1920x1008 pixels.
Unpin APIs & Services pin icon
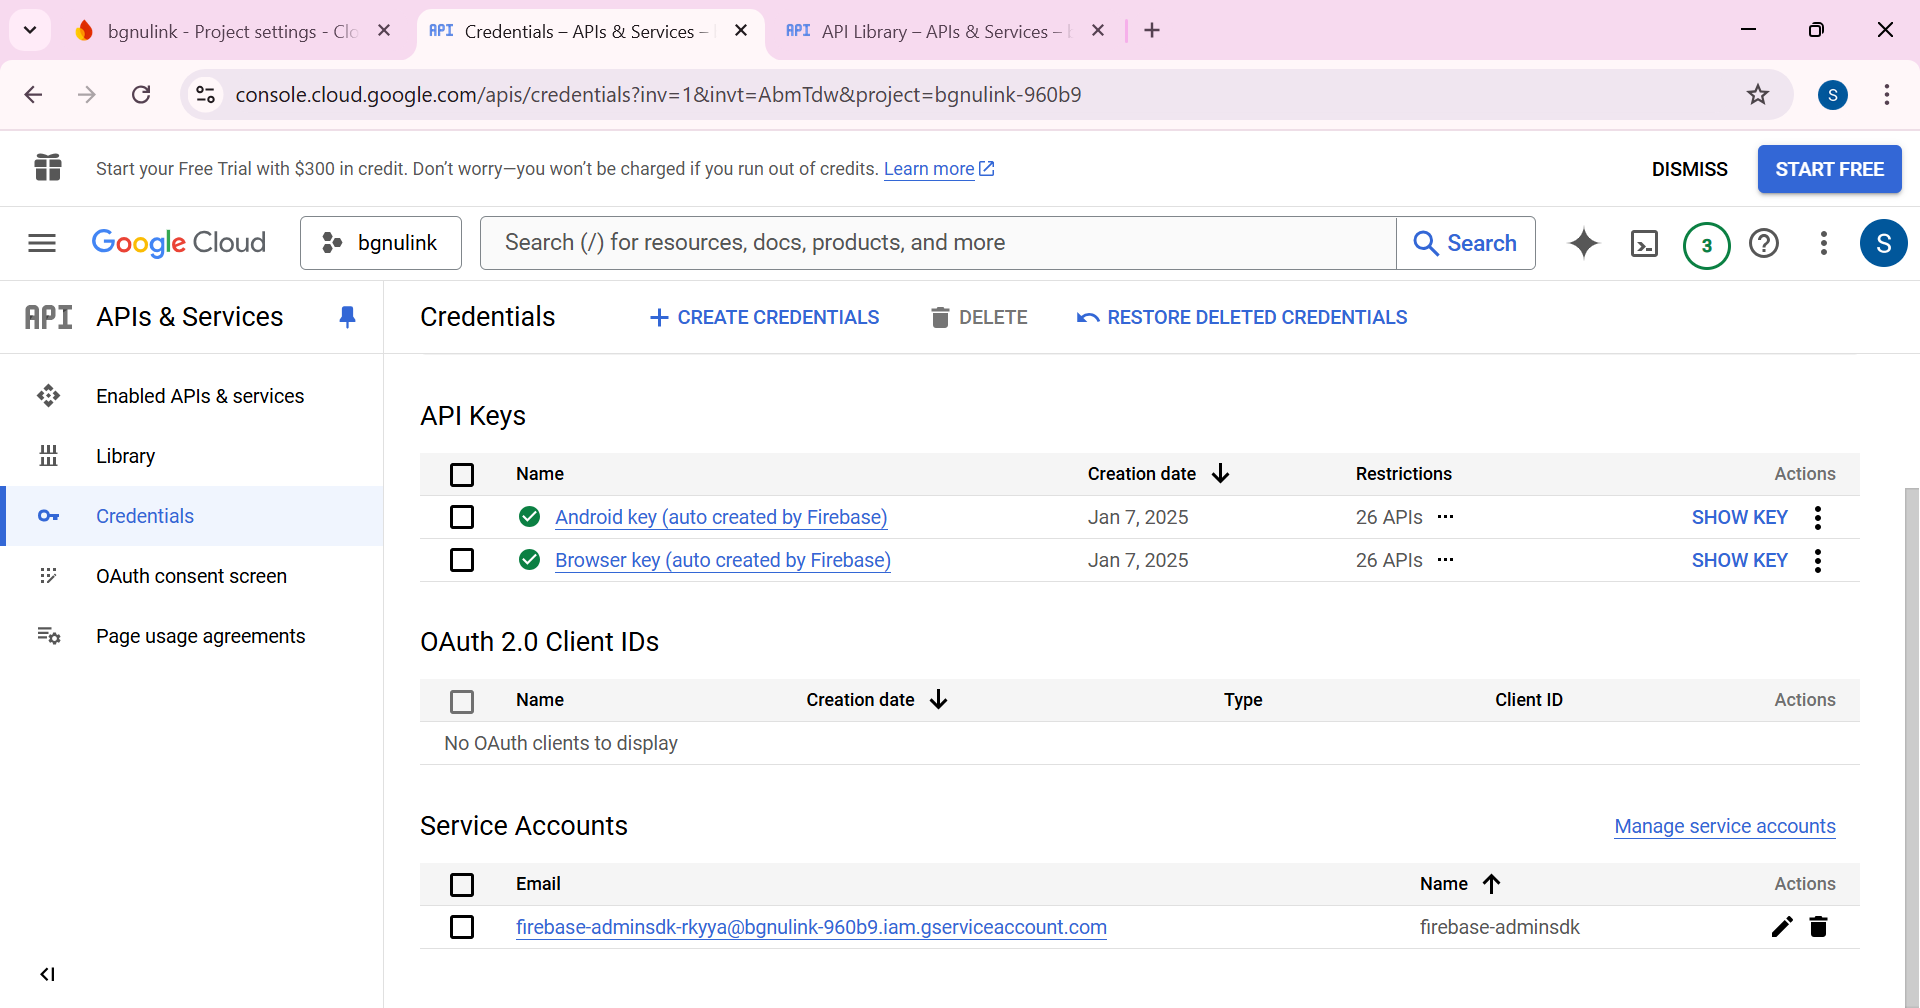click(347, 317)
